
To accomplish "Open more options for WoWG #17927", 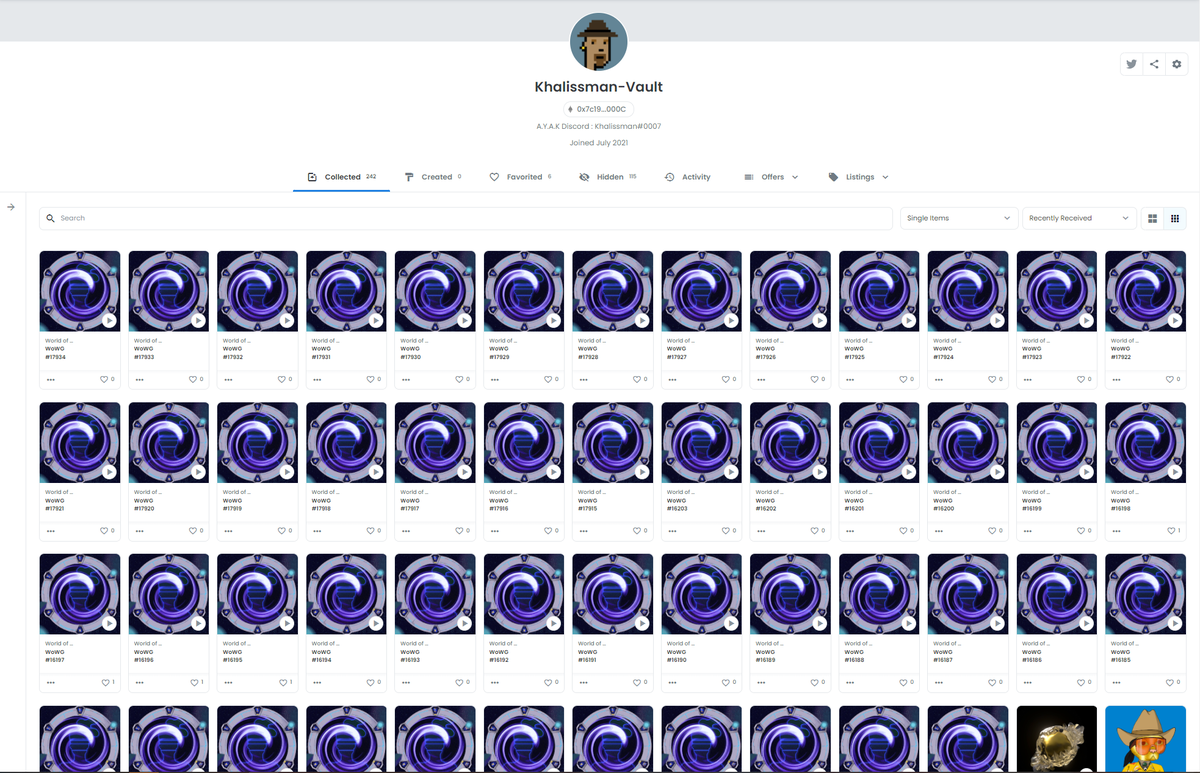I will click(672, 380).
